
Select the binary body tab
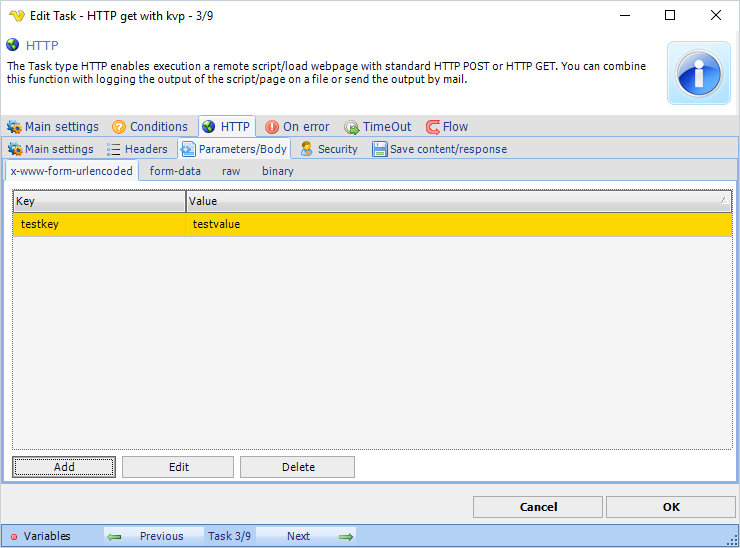278,171
